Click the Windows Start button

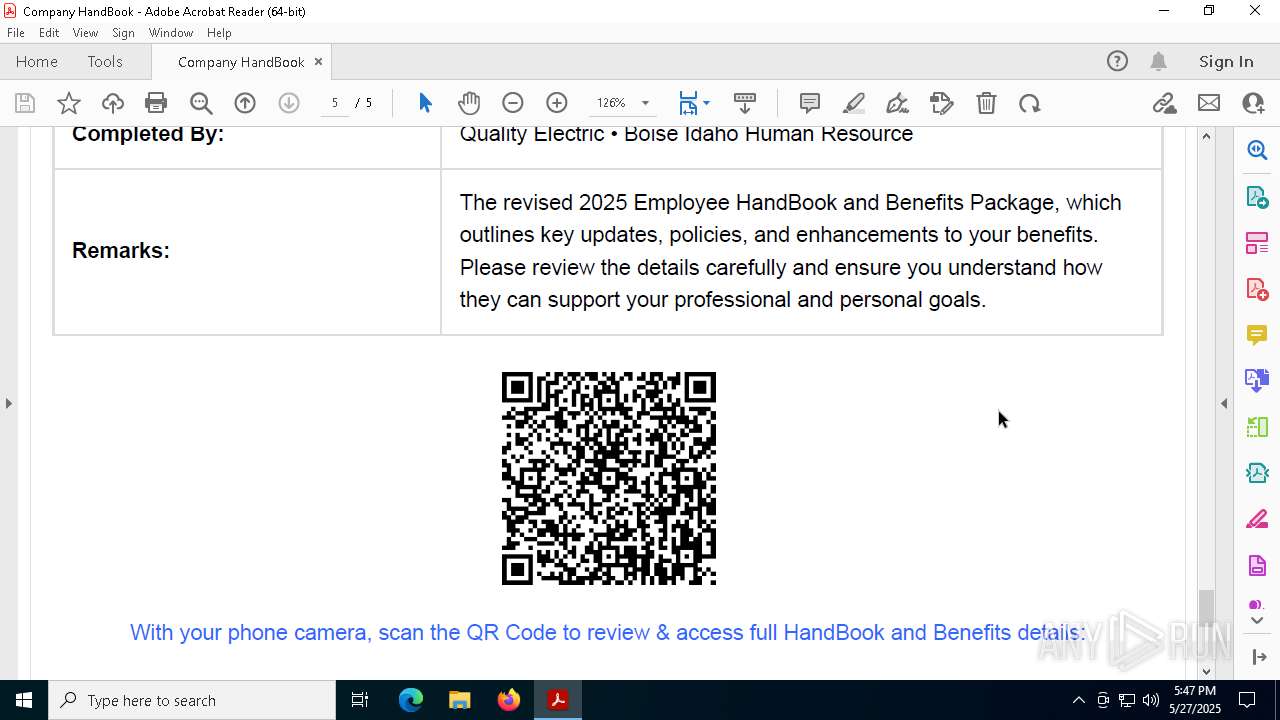point(24,700)
